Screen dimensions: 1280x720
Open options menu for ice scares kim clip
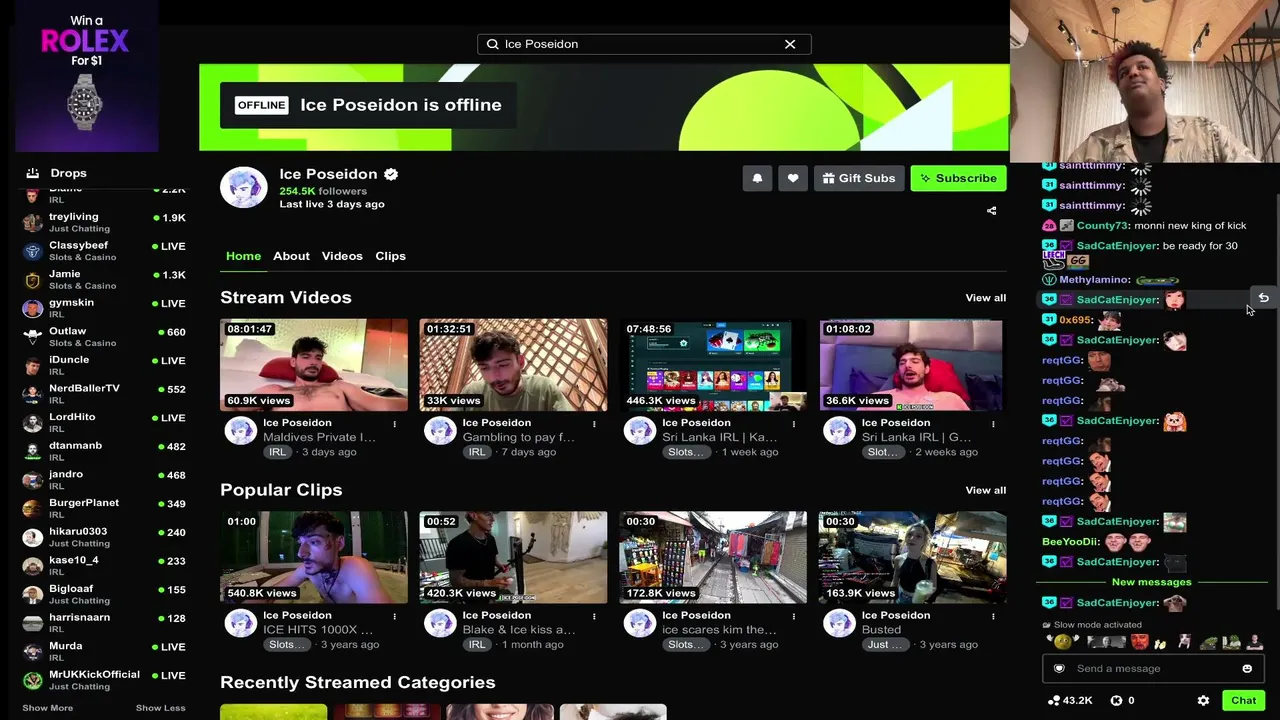click(x=794, y=617)
